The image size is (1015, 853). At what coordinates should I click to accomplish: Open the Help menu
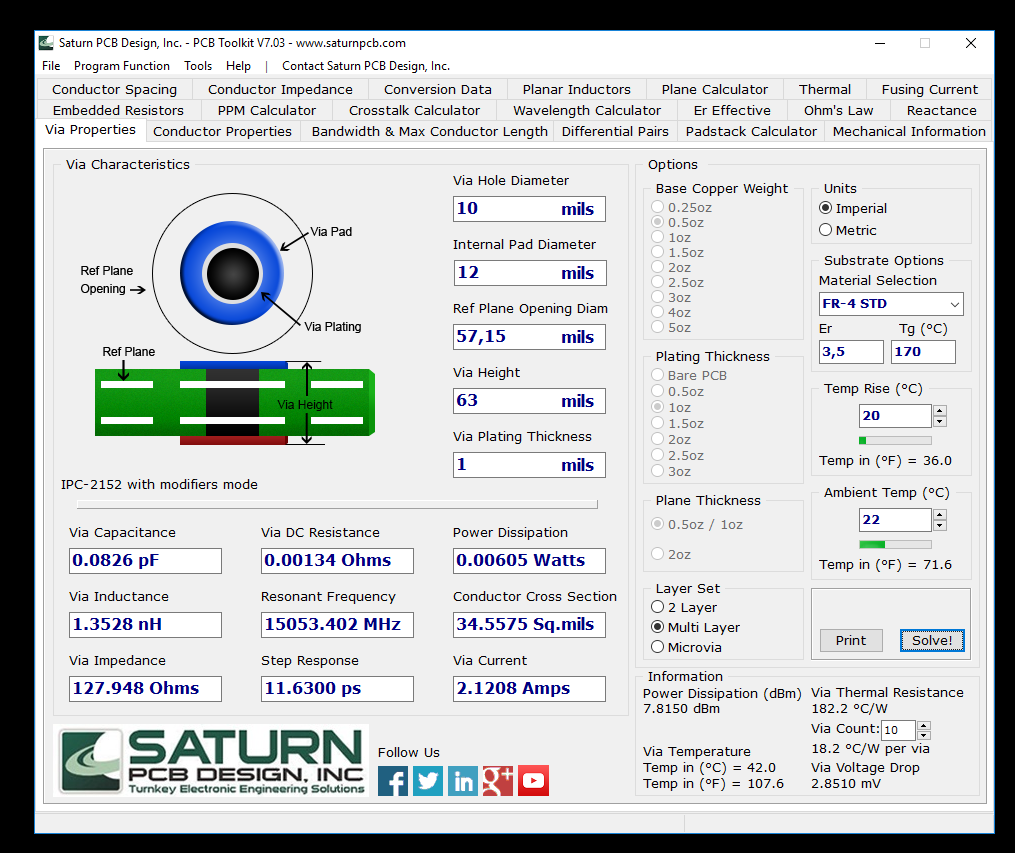point(238,66)
